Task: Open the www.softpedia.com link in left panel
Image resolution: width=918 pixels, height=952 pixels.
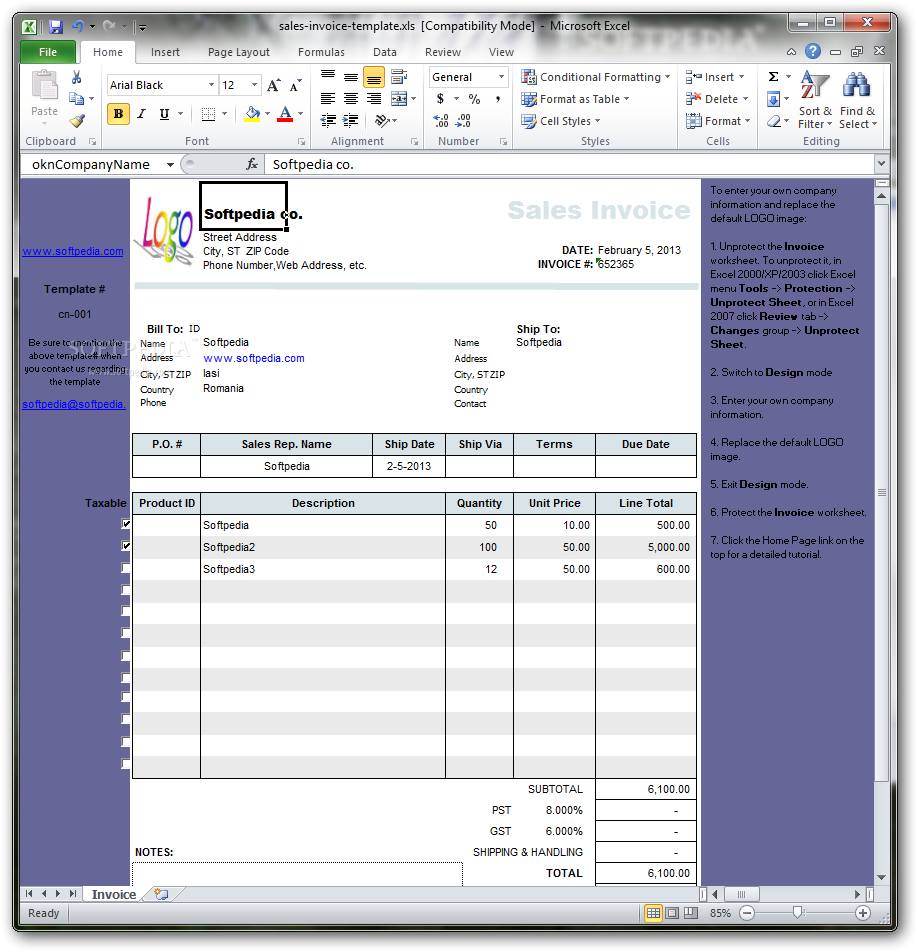Action: tap(73, 251)
